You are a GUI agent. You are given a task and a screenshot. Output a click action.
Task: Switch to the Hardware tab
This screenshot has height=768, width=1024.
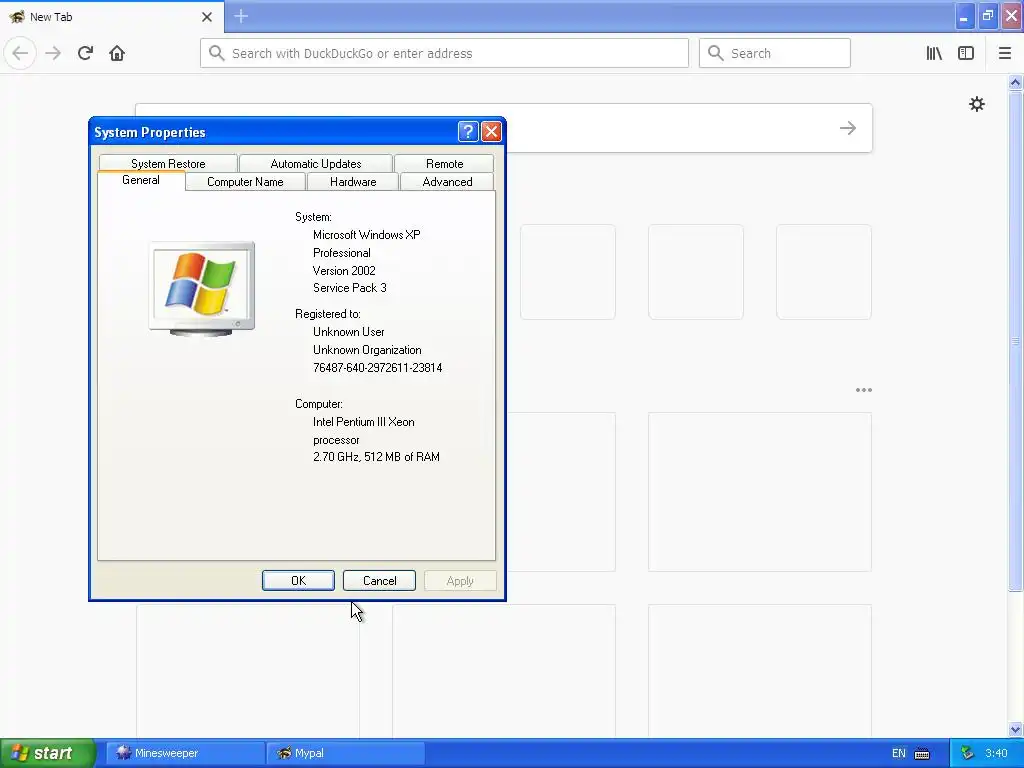pos(353,182)
